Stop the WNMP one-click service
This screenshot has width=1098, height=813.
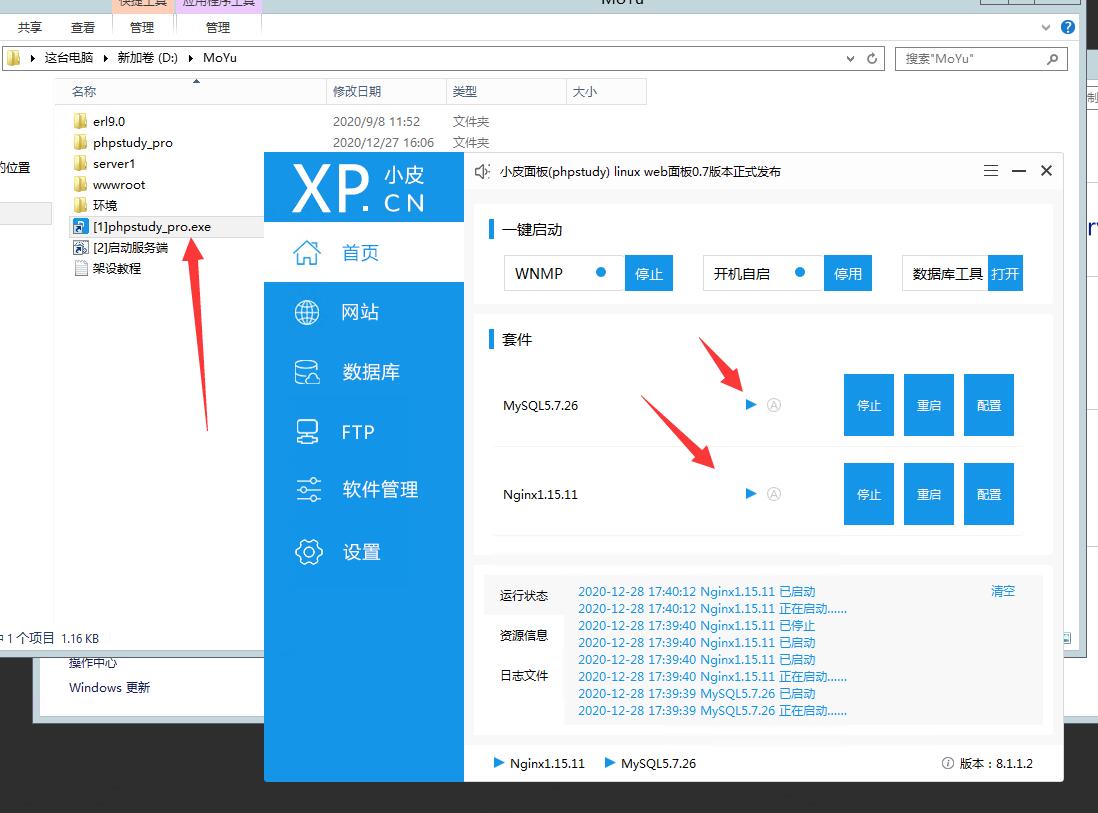649,273
